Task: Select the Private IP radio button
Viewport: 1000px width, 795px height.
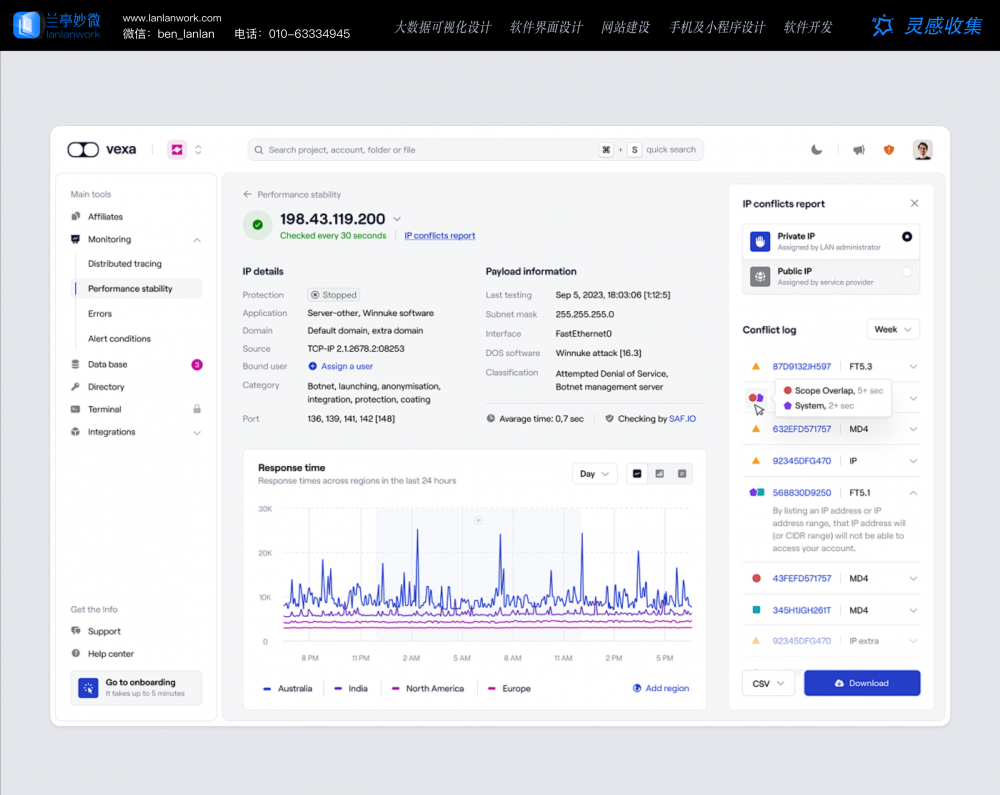Action: tap(906, 237)
